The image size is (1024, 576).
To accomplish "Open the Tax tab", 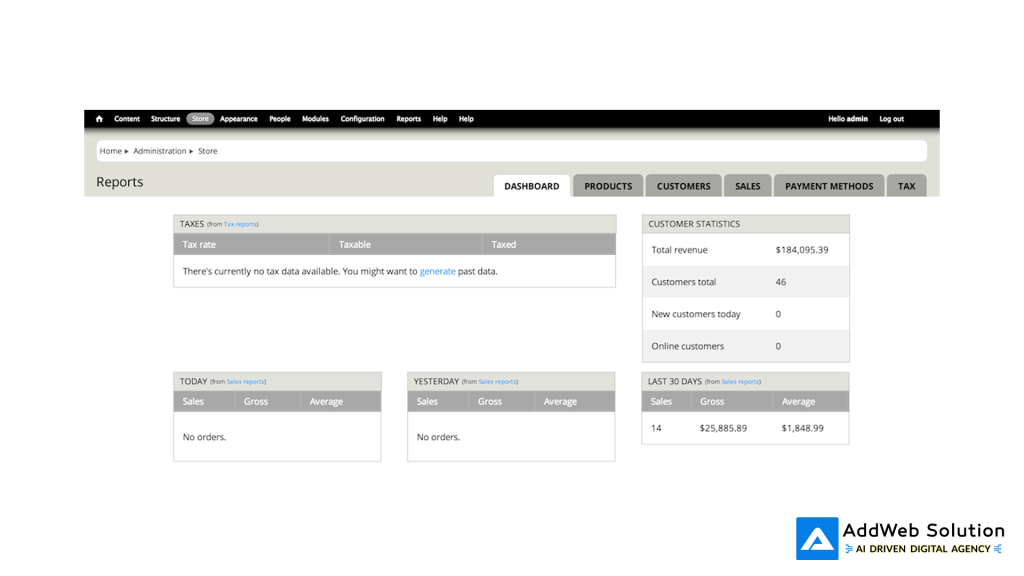I will pyautogui.click(x=906, y=185).
